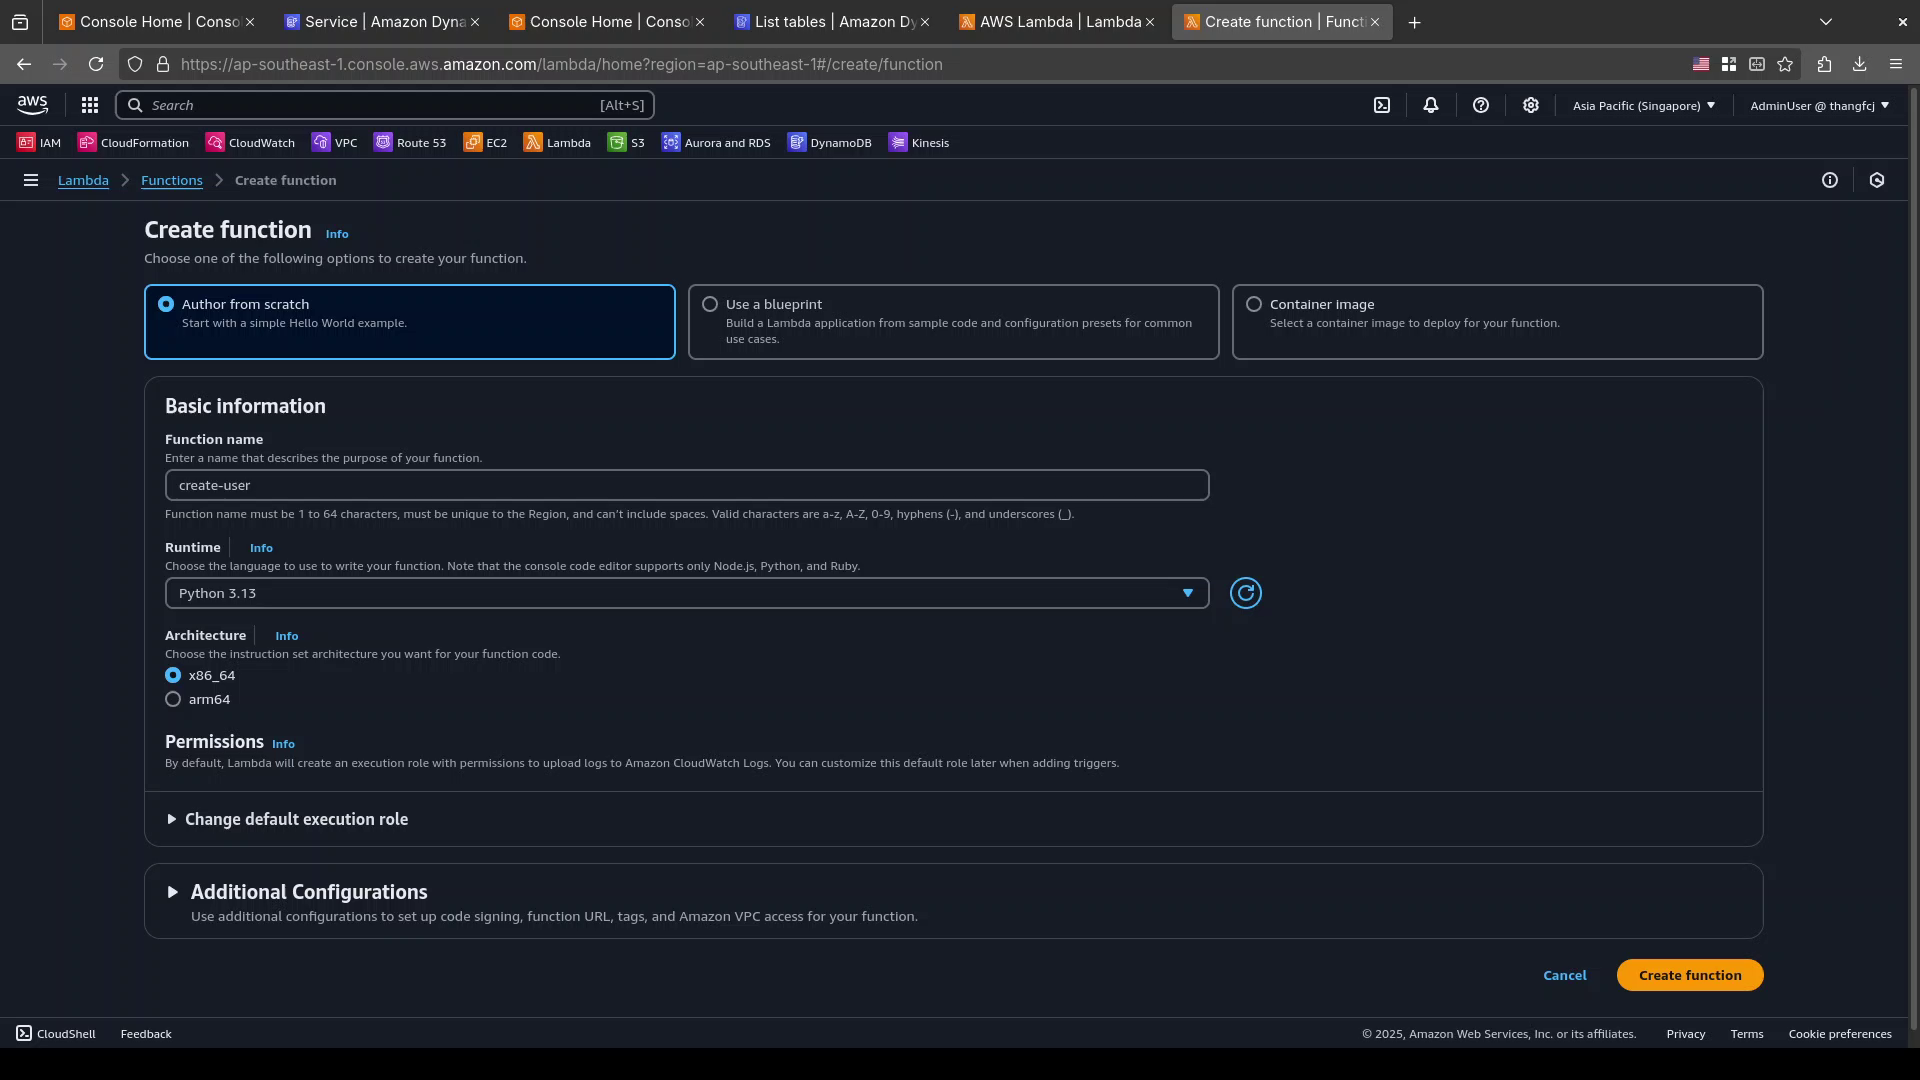The width and height of the screenshot is (1920, 1080).
Task: Switch to List tables DynamoDB tab
Action: tap(830, 22)
